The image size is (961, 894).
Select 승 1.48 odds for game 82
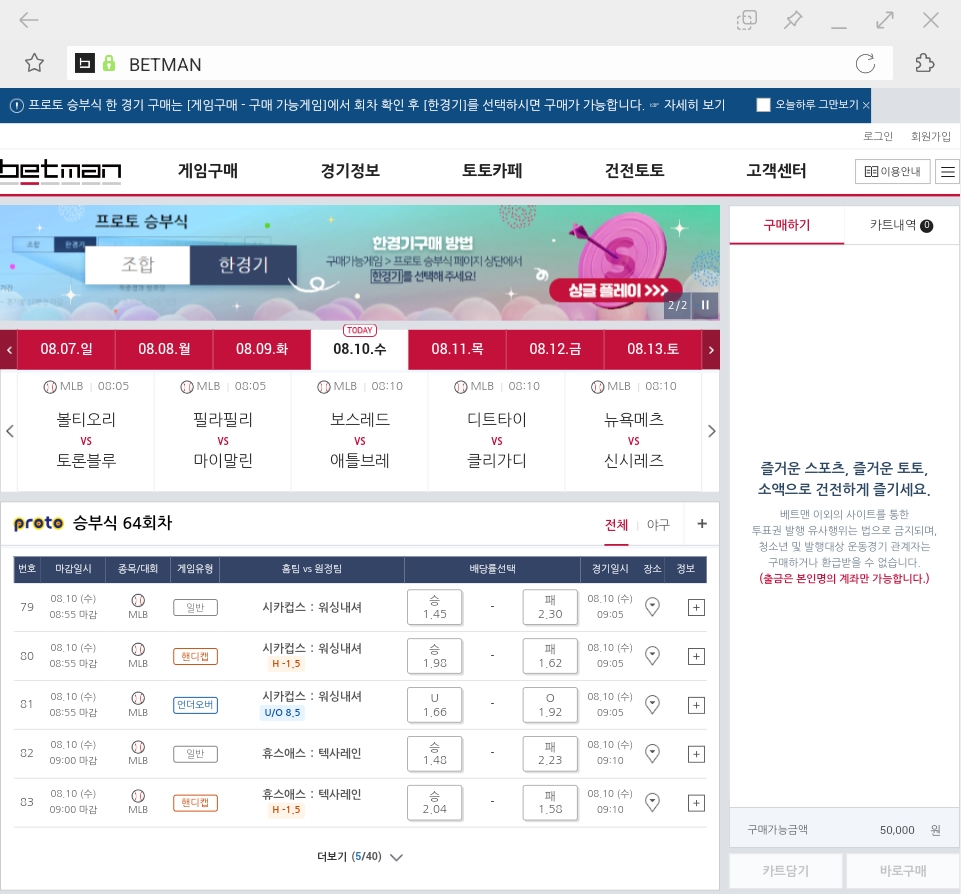click(435, 754)
